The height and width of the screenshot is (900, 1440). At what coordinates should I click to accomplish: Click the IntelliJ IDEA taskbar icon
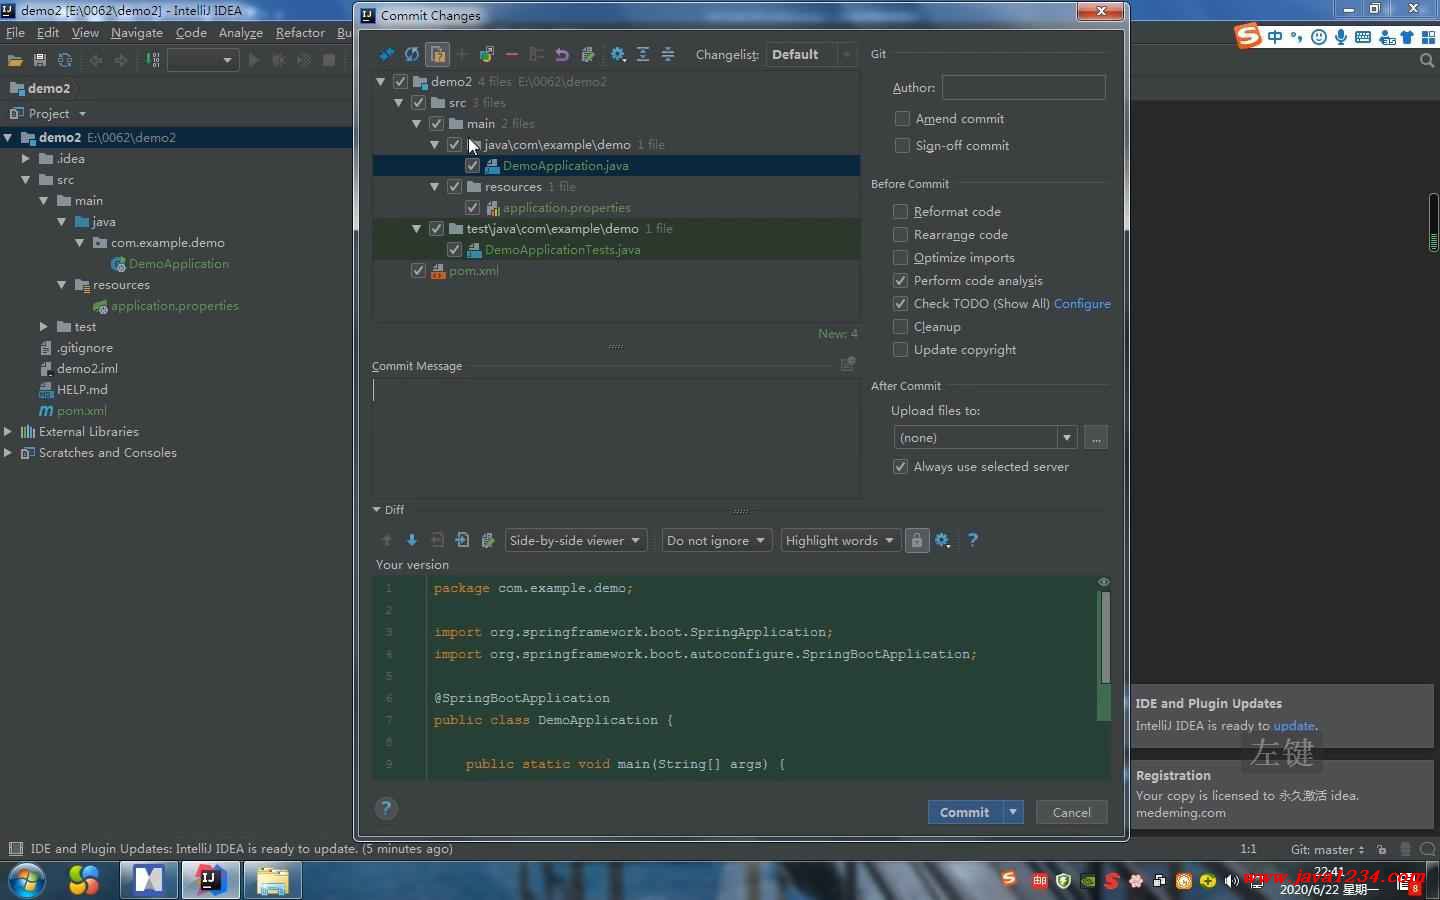(209, 880)
